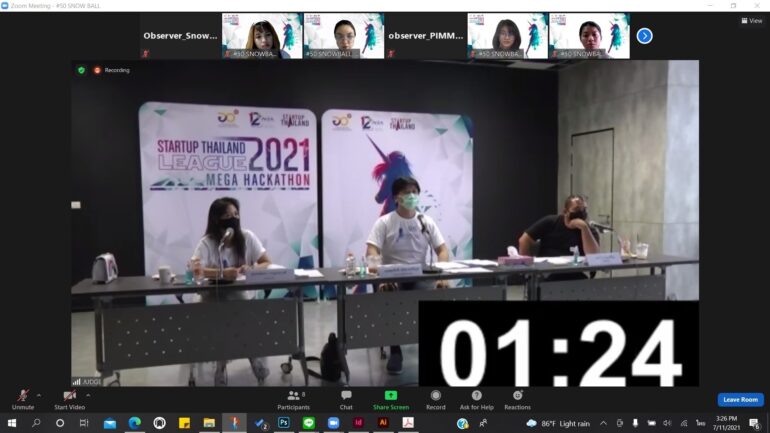The image size is (770, 433).
Task: Click the Zoom icon in the taskbar
Action: click(333, 423)
